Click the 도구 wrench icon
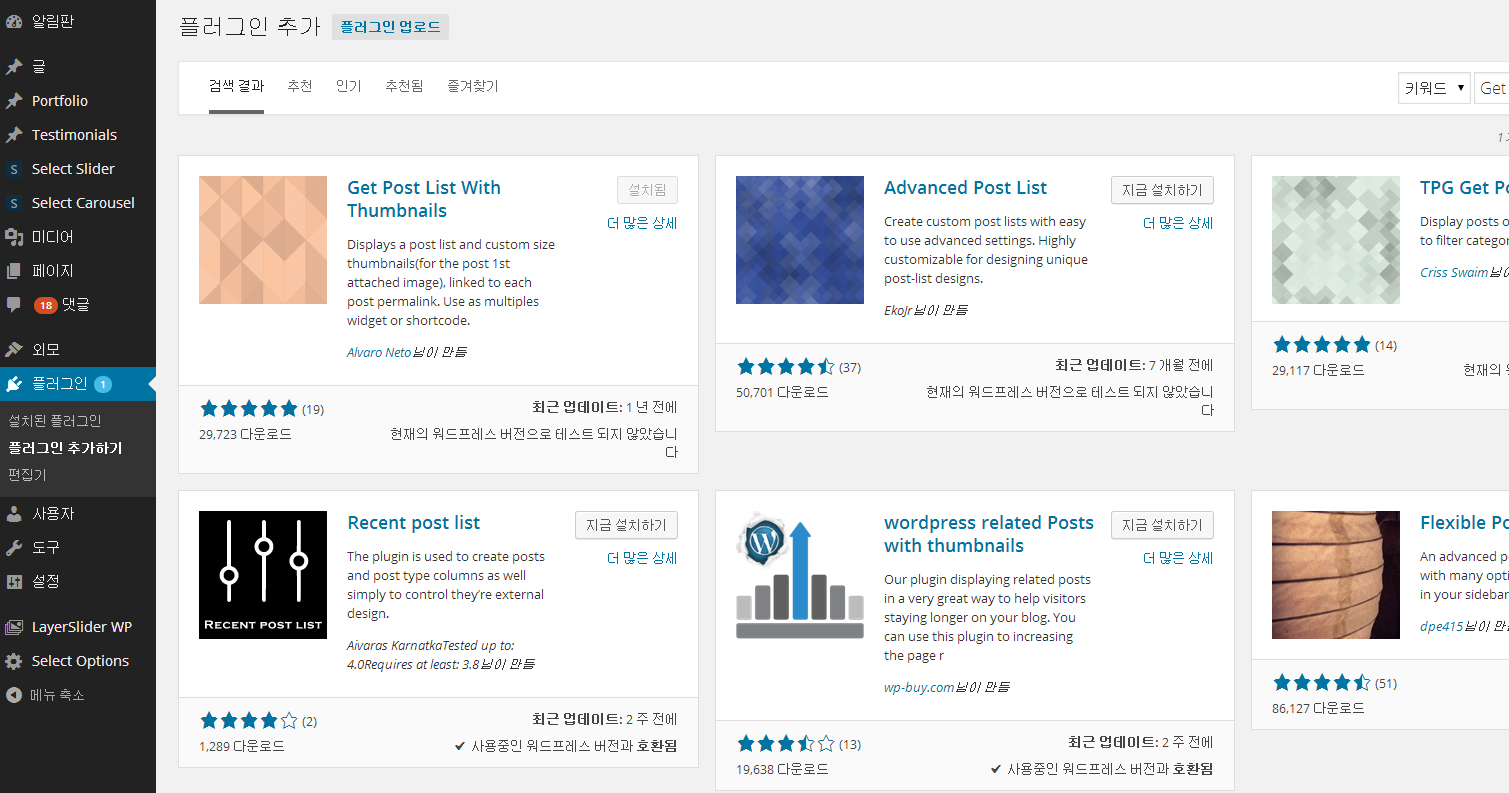Viewport: 1509px width, 793px height. click(14, 548)
